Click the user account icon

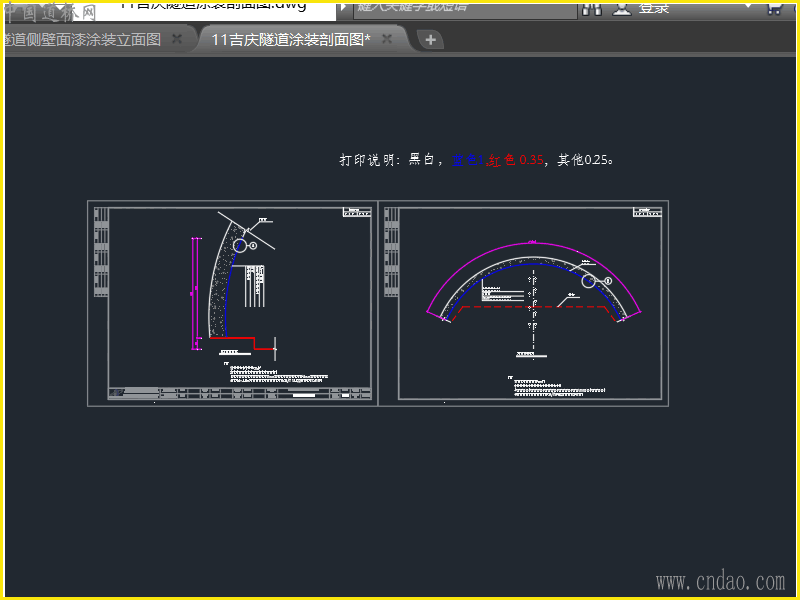point(621,9)
